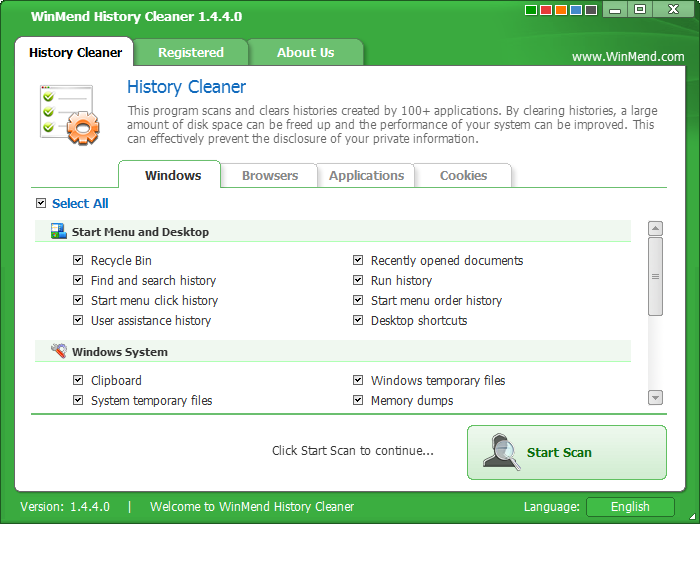
Task: Click the Start Scan button
Action: tap(567, 452)
